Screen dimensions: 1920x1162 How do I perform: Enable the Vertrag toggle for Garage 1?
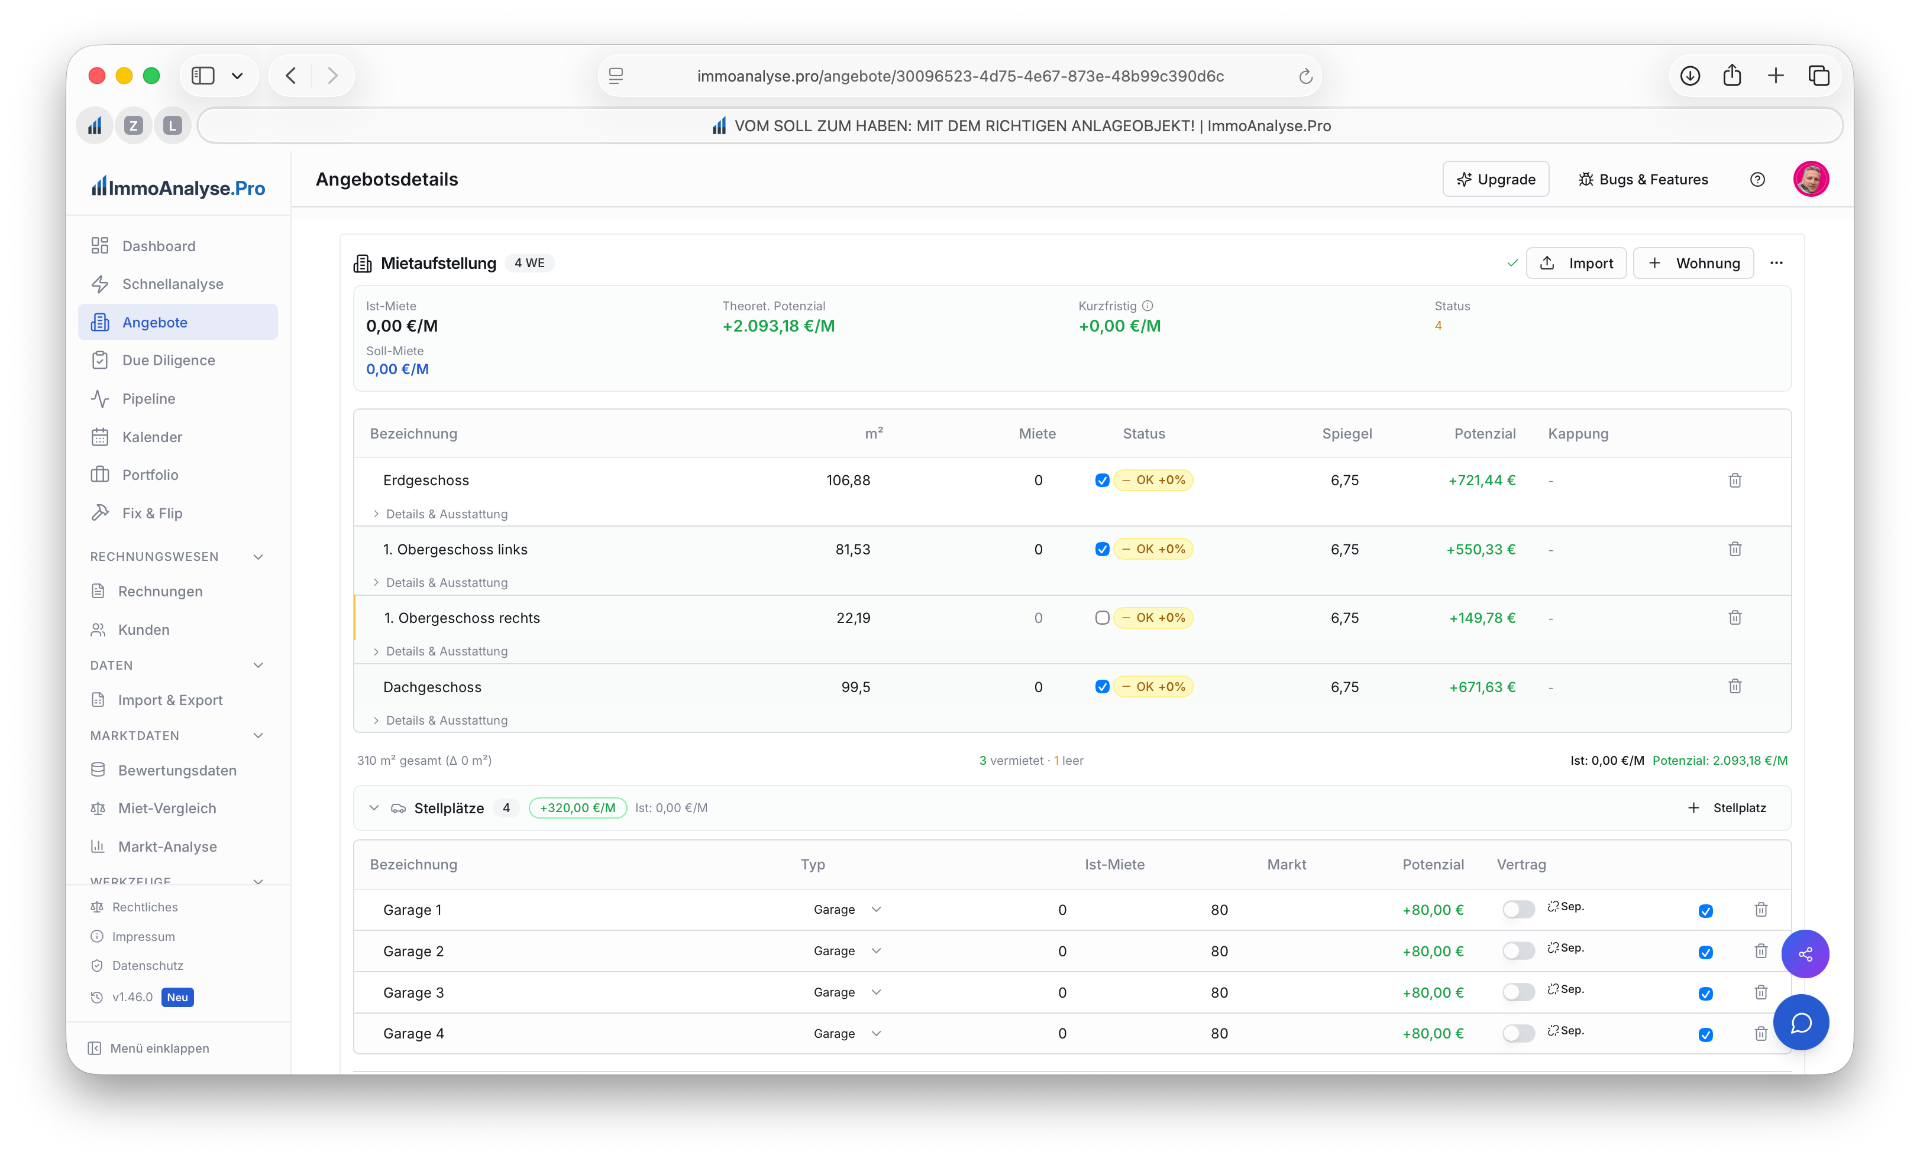point(1518,909)
